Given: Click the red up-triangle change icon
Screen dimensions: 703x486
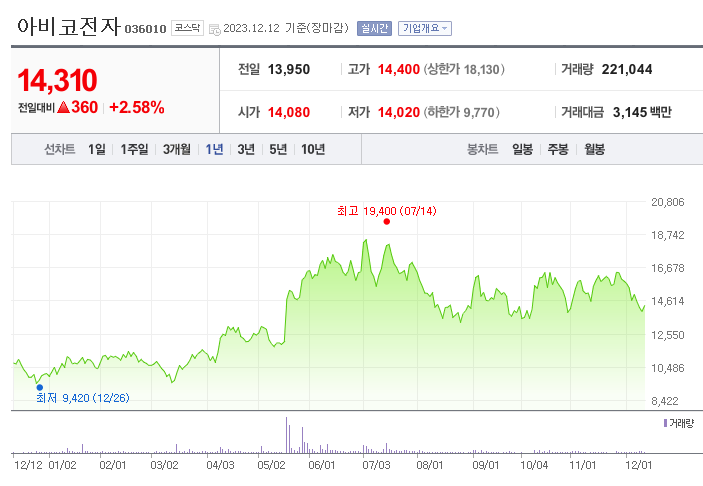Looking at the screenshot, I should (x=64, y=107).
